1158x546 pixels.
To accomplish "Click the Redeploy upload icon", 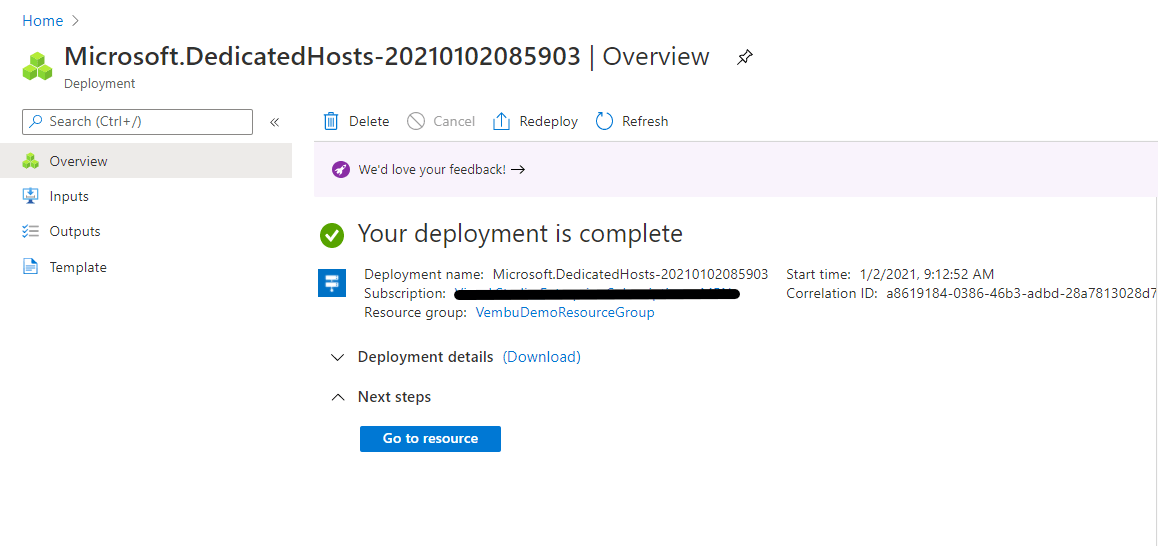I will click(501, 121).
